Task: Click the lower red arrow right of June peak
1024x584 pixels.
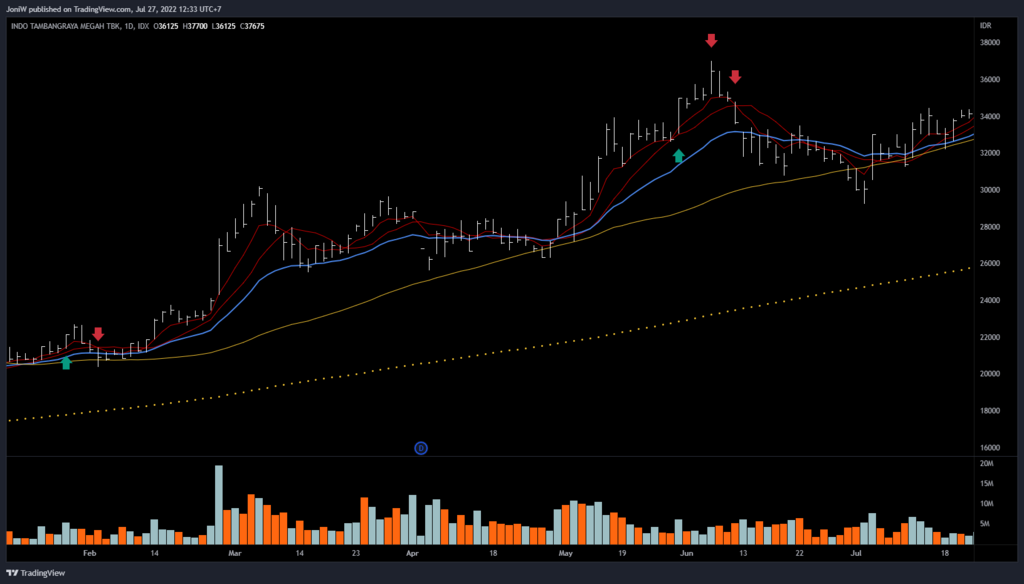Action: click(x=735, y=77)
